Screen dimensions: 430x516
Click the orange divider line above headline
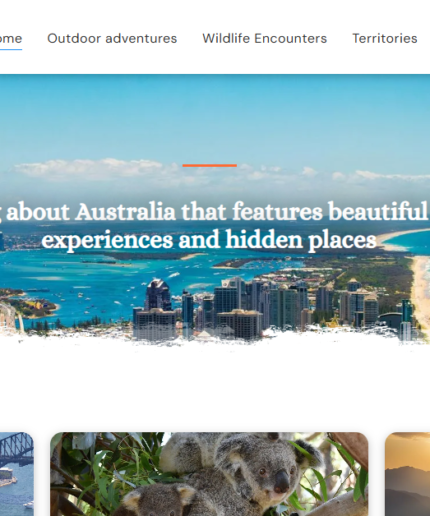tap(210, 165)
